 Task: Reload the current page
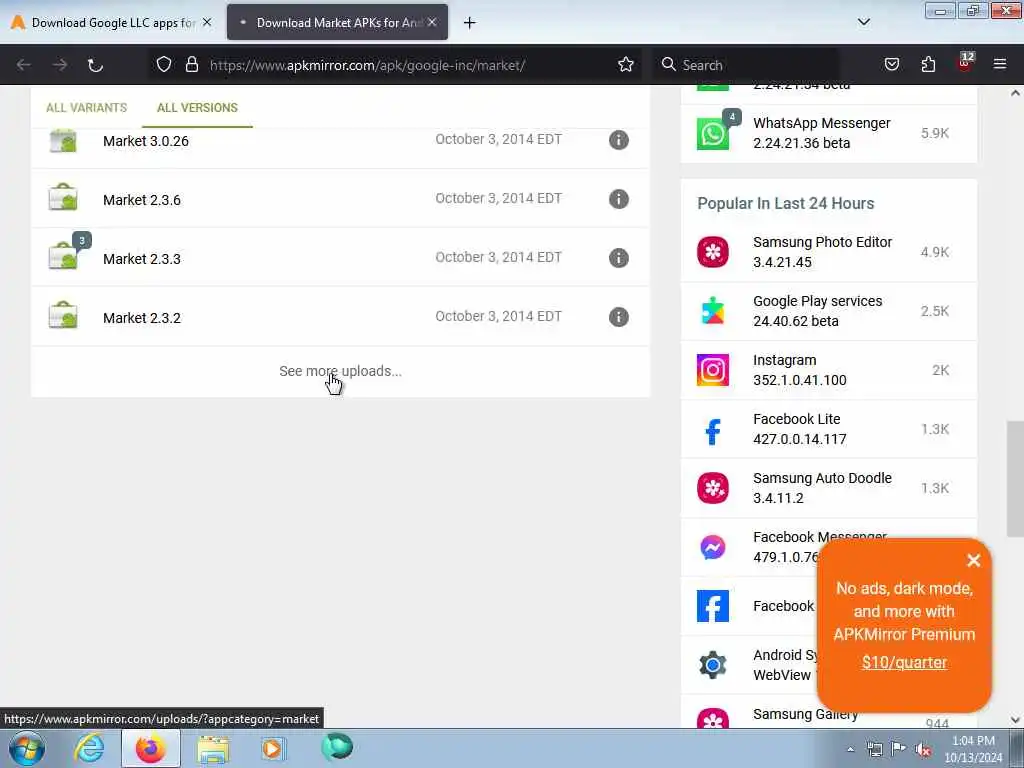coord(95,65)
